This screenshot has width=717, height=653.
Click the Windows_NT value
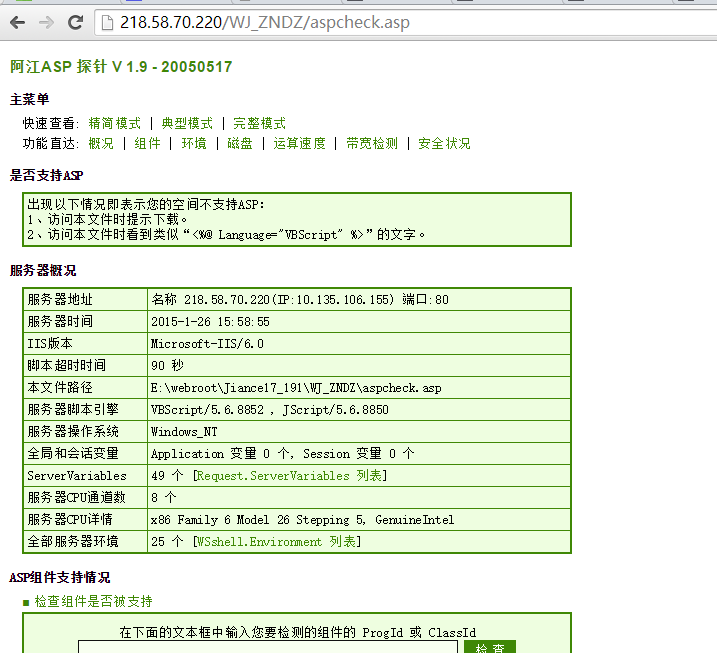tap(184, 431)
